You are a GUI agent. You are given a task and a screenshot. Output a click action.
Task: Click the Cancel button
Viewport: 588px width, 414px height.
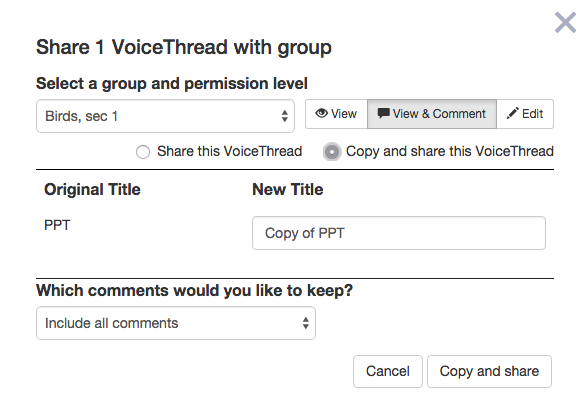(x=388, y=371)
